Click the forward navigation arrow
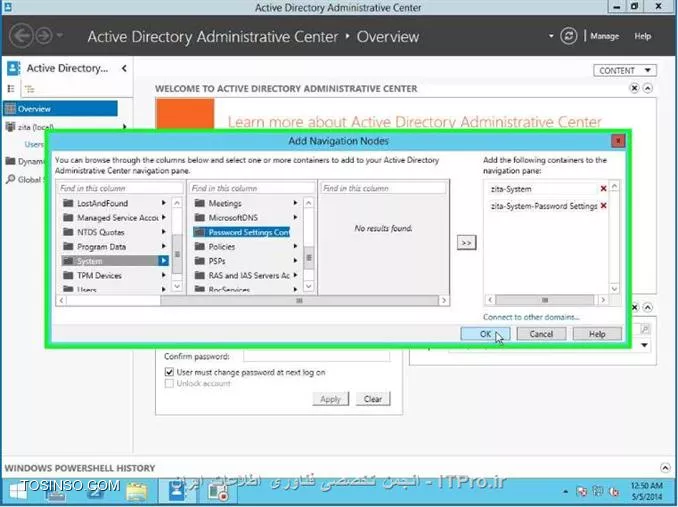The height and width of the screenshot is (507, 678). [x=44, y=36]
